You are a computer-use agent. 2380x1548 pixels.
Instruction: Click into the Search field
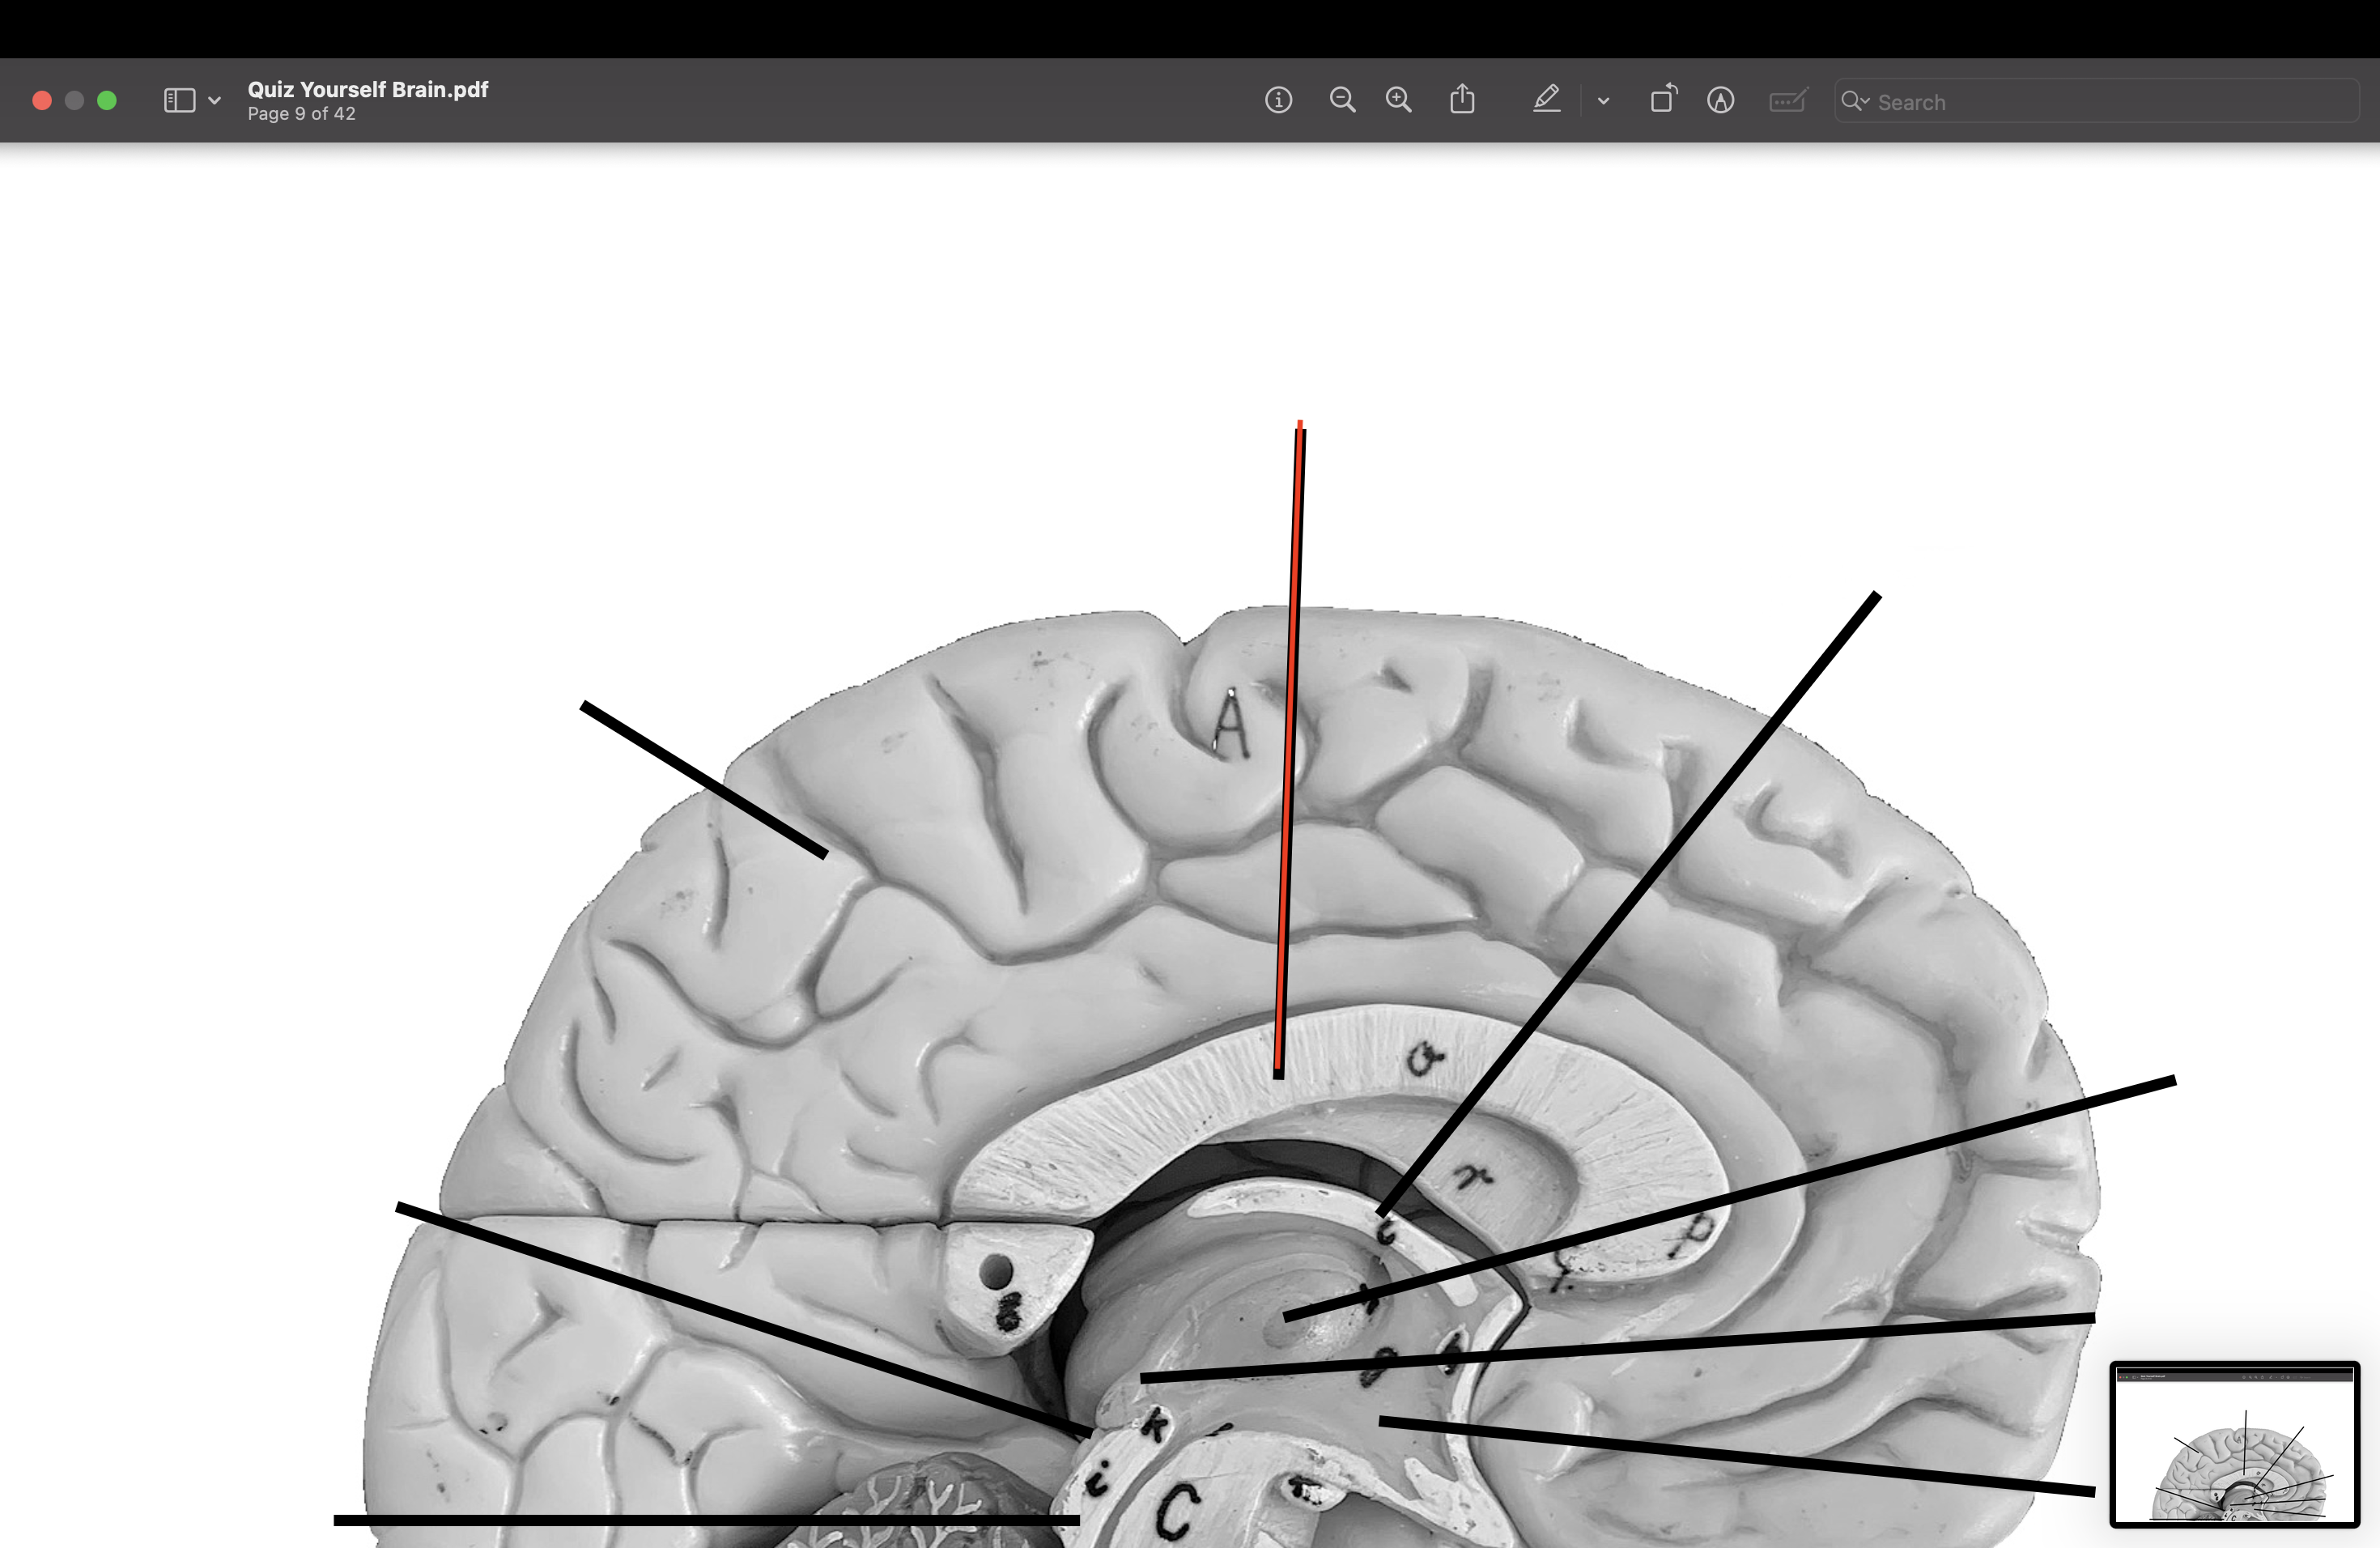click(2097, 101)
